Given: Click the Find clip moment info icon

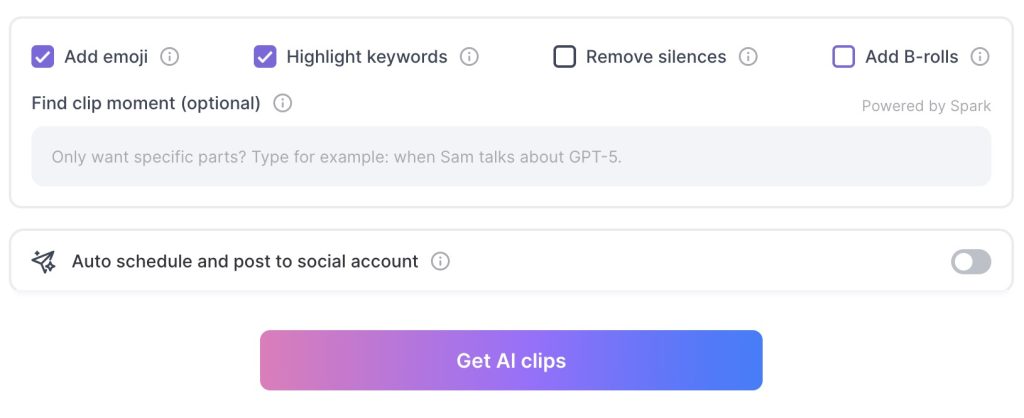Looking at the screenshot, I should coord(283,103).
